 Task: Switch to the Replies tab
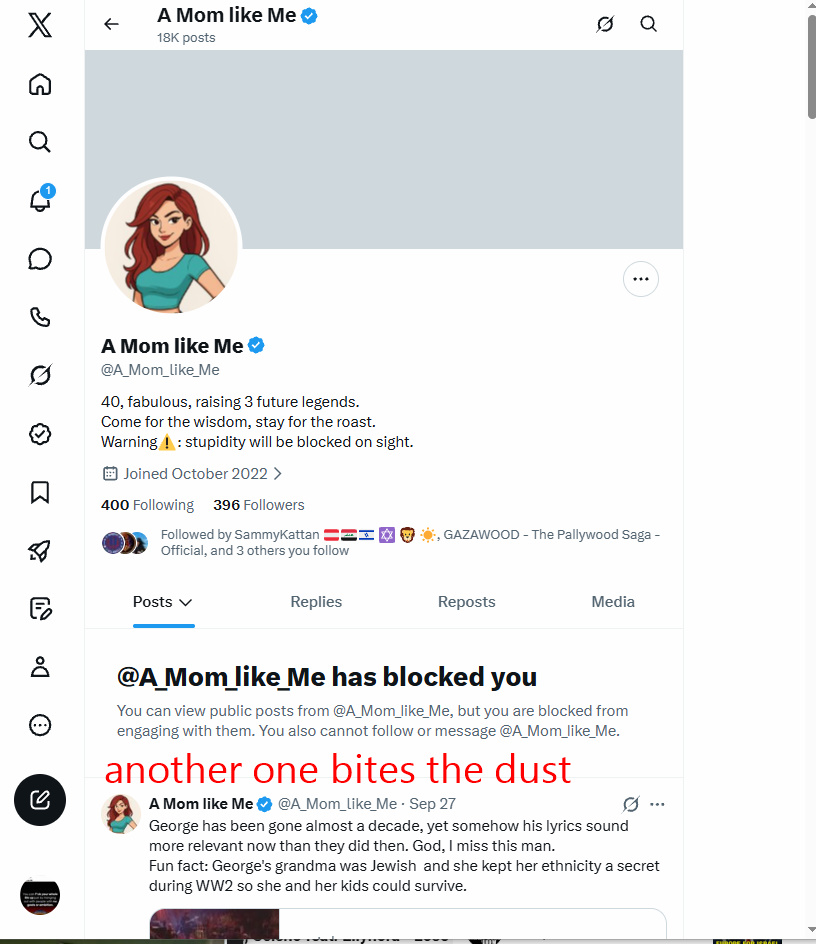316,601
